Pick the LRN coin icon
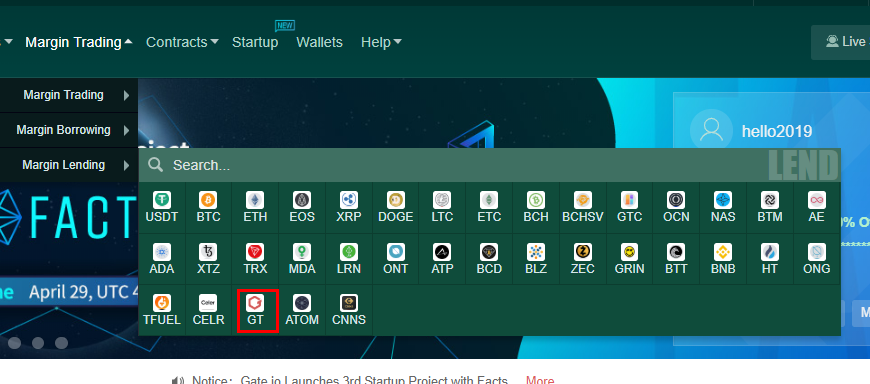Viewport: 870px width, 384px height. point(349,252)
